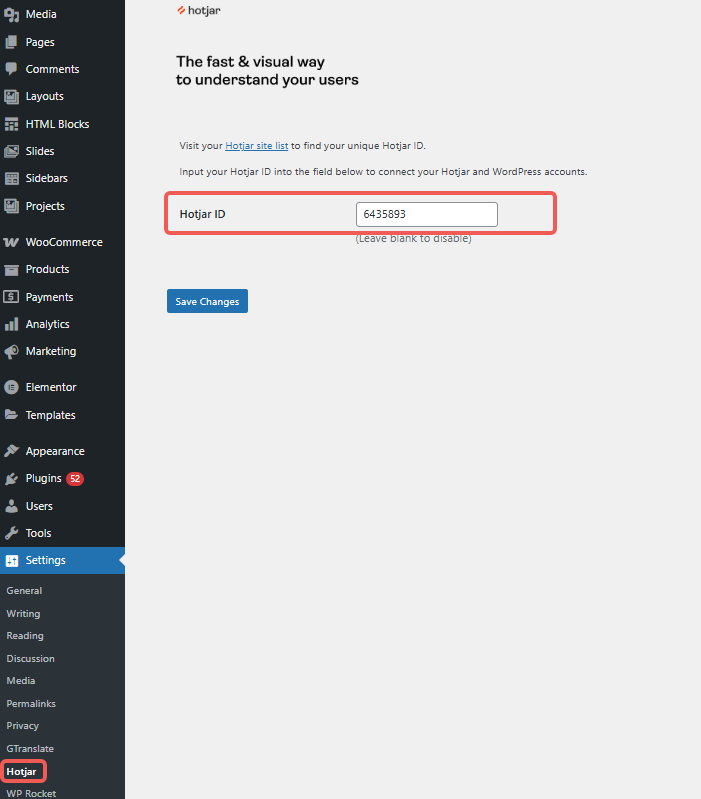Open WP Rocket settings submenu
Screen dimensions: 701x799
click(x=31, y=793)
